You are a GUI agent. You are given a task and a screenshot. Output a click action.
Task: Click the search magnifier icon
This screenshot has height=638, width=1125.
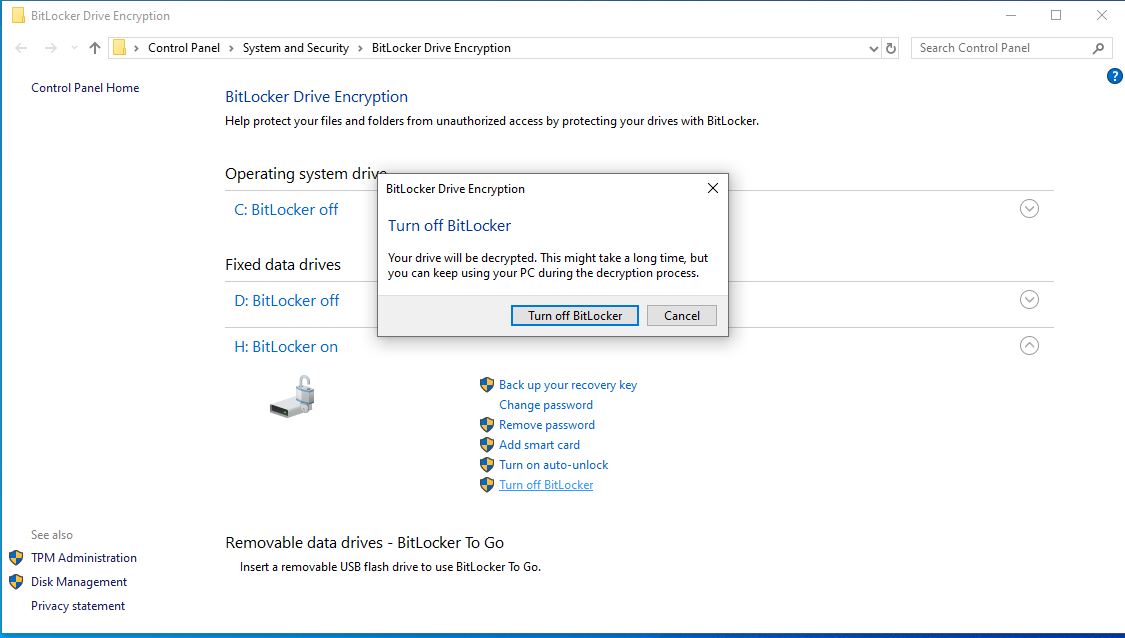point(1098,48)
